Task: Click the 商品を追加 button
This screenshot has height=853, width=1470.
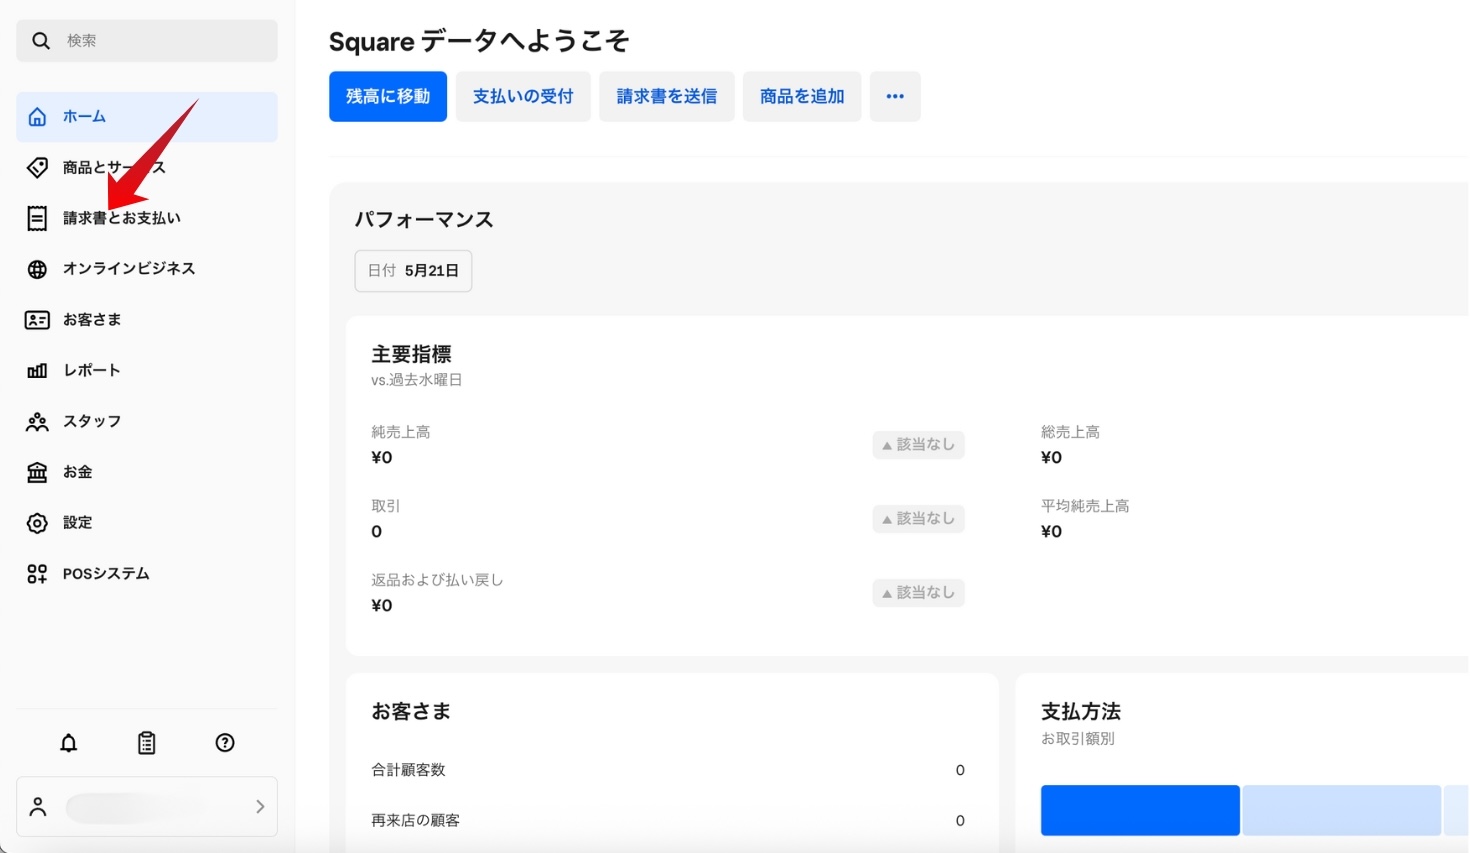Action: (802, 97)
